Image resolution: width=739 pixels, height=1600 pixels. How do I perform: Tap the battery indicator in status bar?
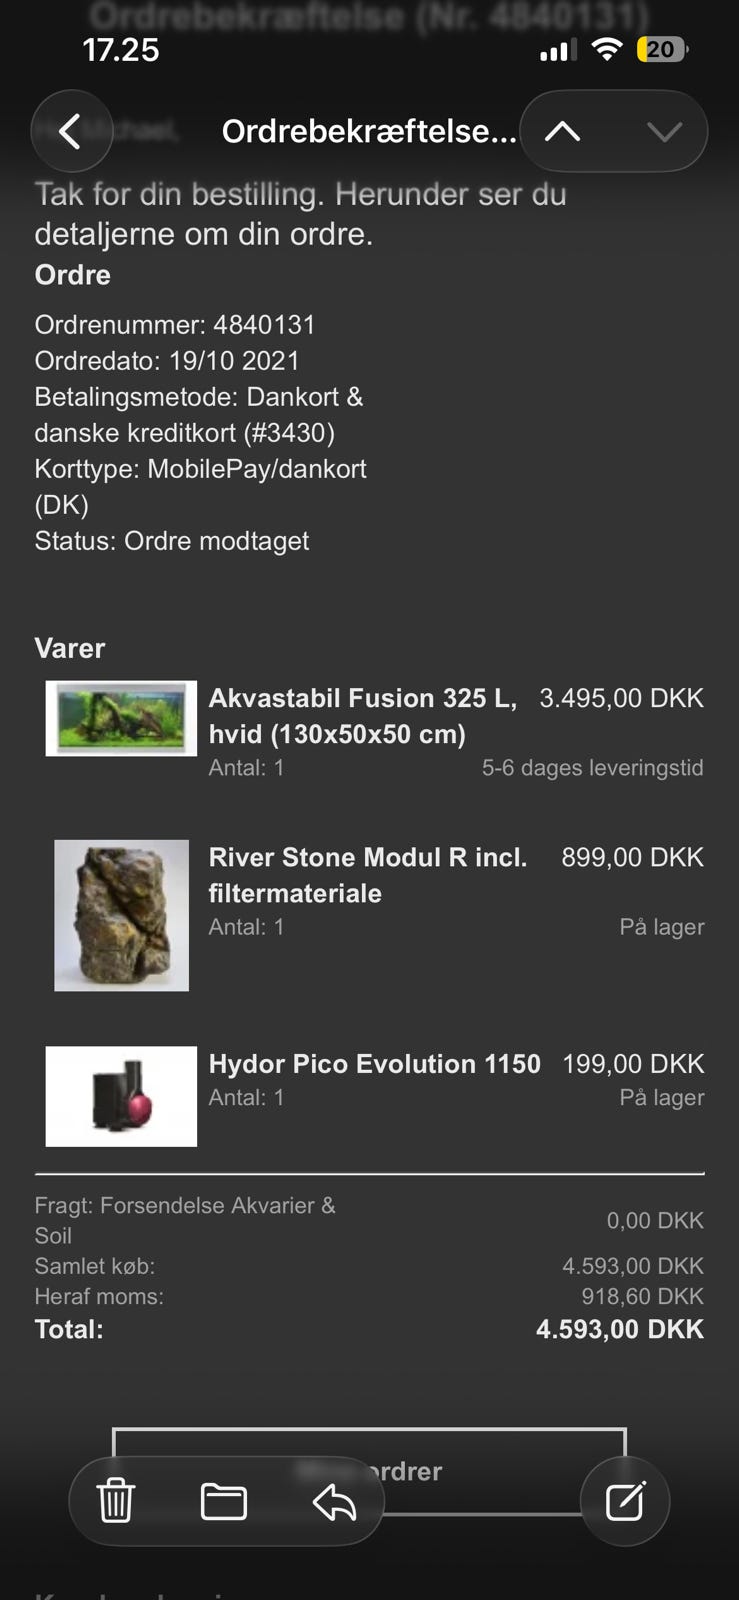(x=661, y=49)
